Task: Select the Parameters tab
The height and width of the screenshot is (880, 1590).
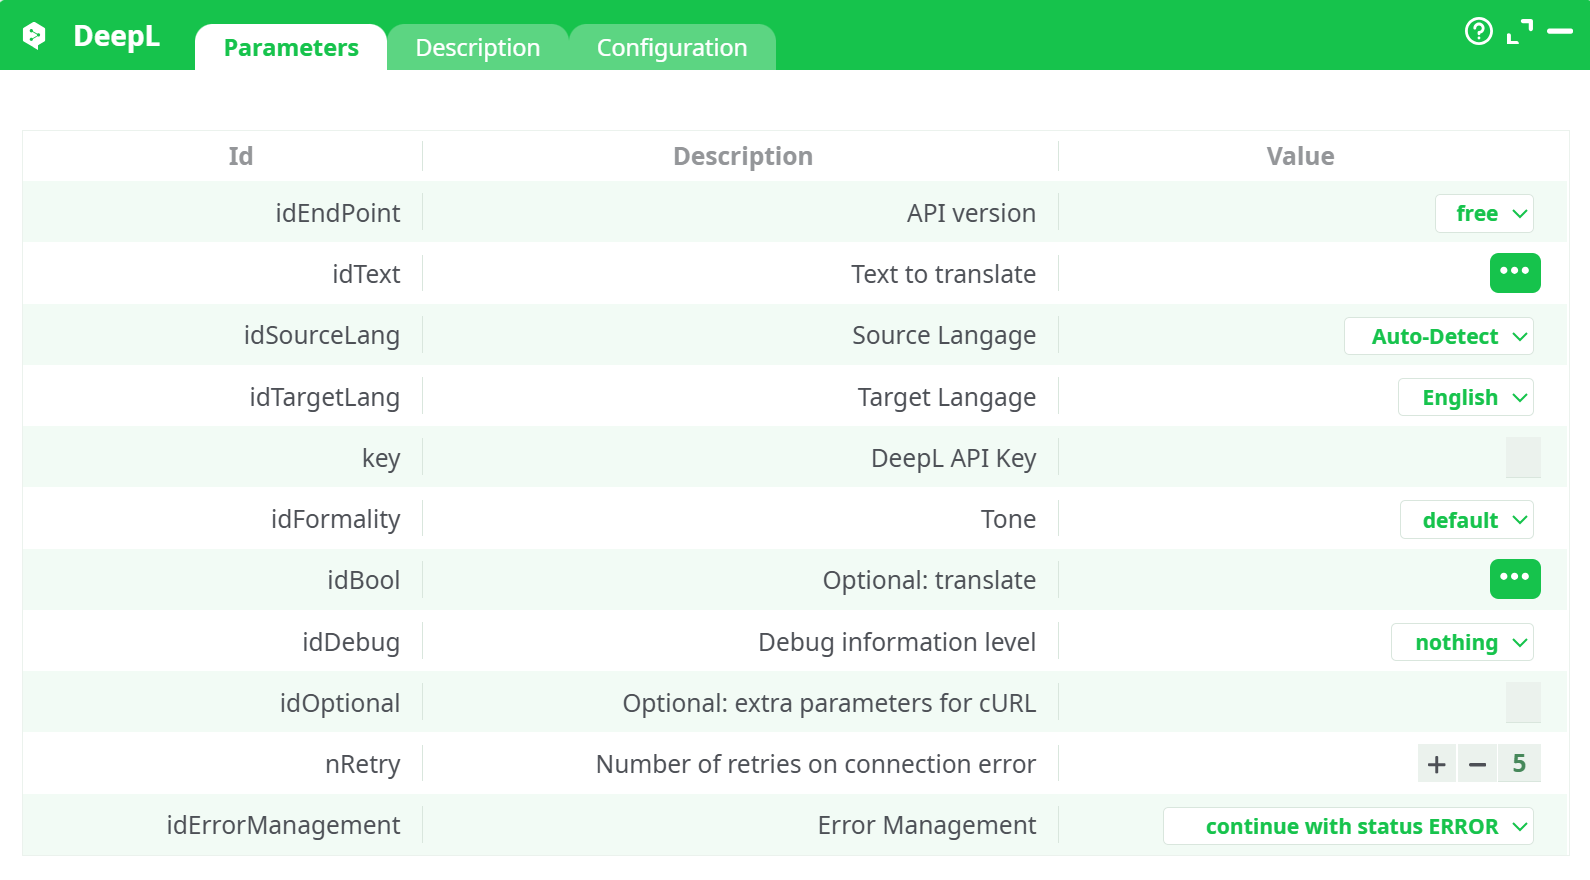Action: click(x=291, y=48)
